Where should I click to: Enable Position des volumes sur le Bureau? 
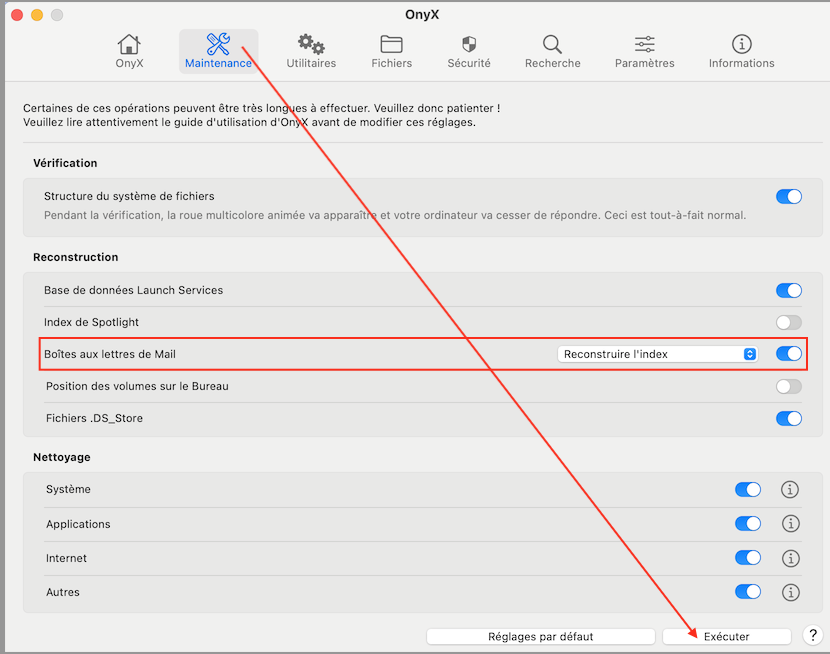pos(789,386)
